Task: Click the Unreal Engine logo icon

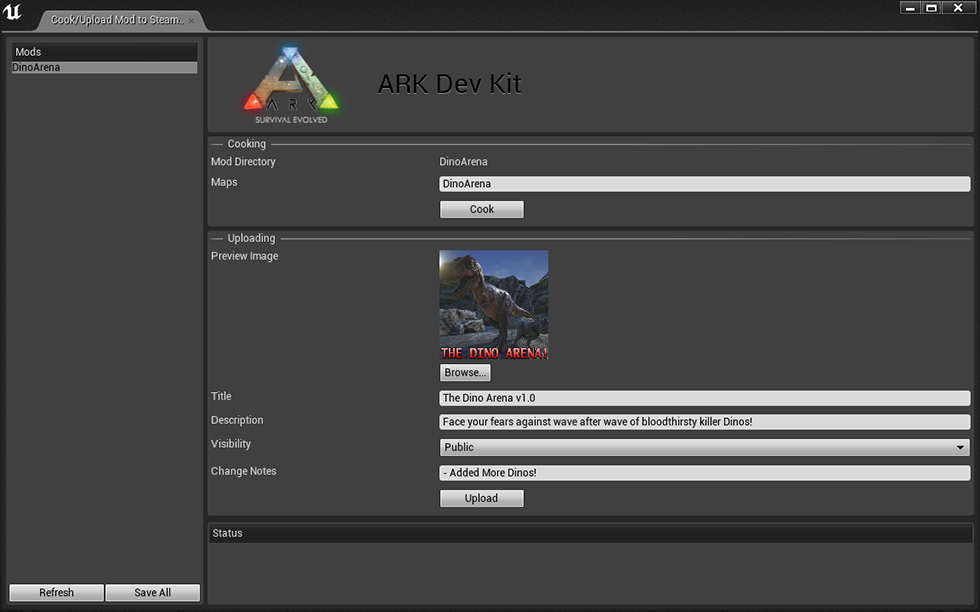Action: (x=13, y=13)
